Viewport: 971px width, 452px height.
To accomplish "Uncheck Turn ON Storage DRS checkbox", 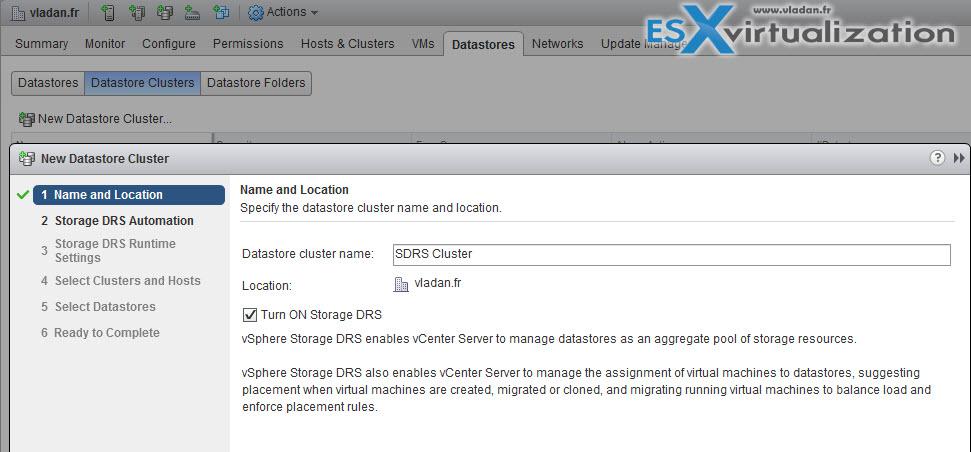I will click(x=250, y=315).
